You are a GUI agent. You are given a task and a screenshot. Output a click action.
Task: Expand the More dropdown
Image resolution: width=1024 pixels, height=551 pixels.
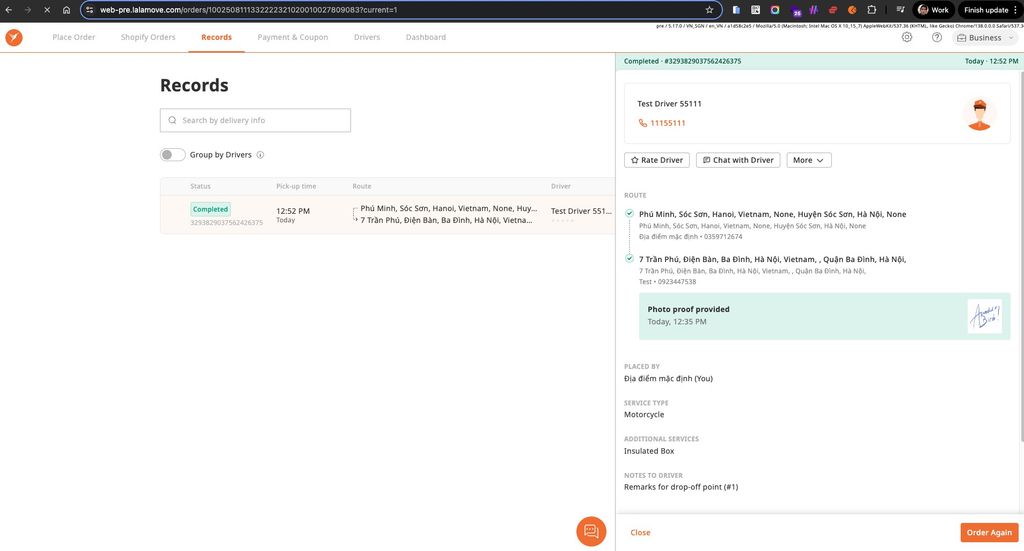808,160
